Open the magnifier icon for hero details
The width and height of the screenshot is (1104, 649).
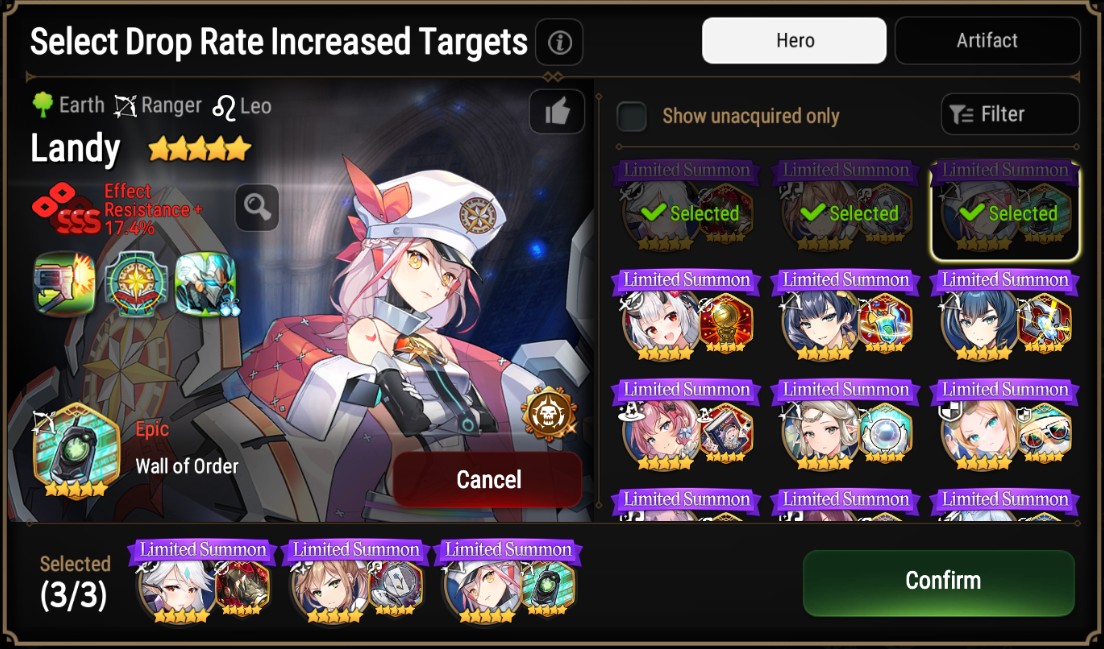tap(257, 208)
